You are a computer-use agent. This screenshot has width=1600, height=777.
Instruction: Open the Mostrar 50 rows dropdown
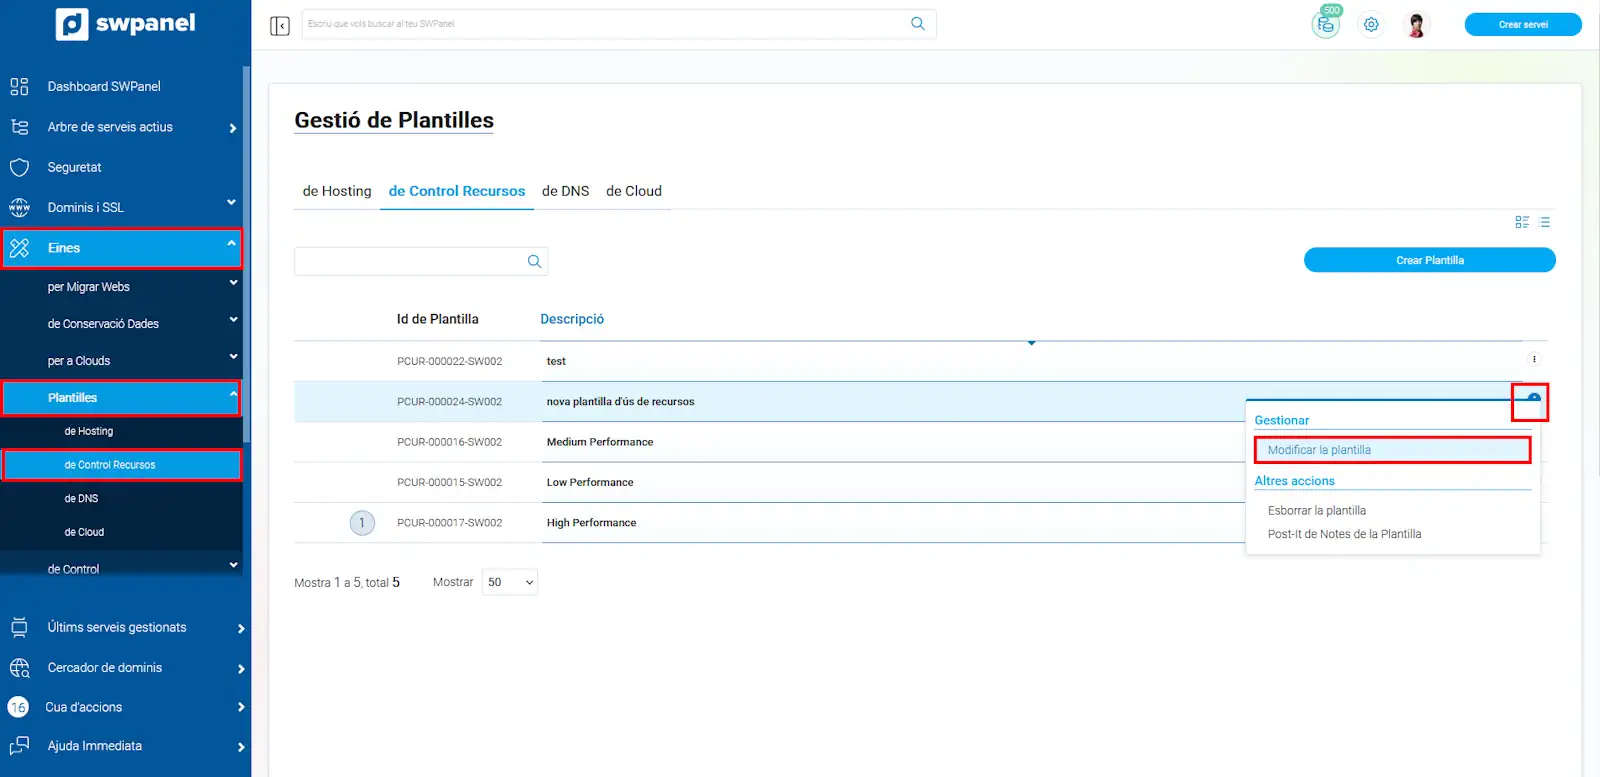510,582
